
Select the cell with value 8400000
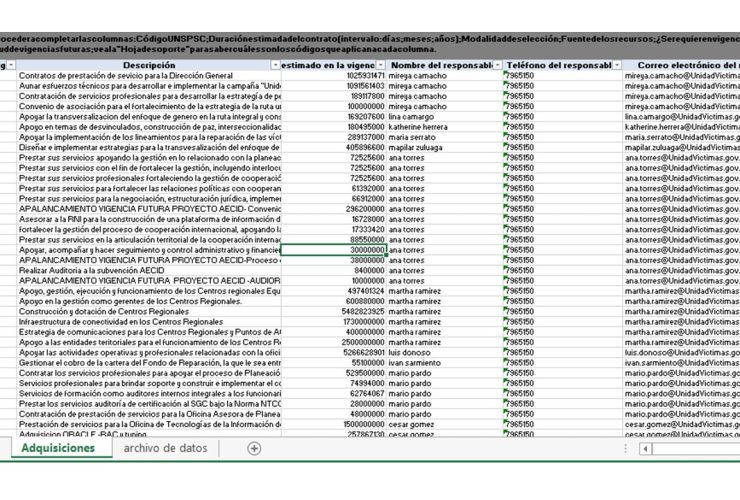click(x=334, y=271)
